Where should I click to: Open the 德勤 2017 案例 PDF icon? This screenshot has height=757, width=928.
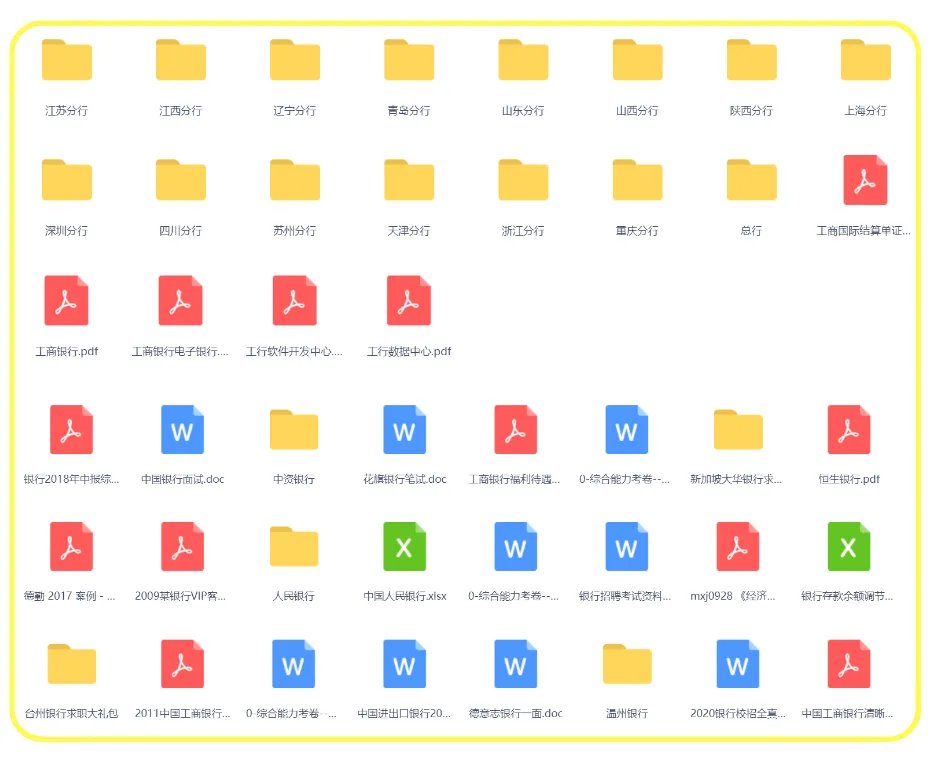click(x=72, y=546)
